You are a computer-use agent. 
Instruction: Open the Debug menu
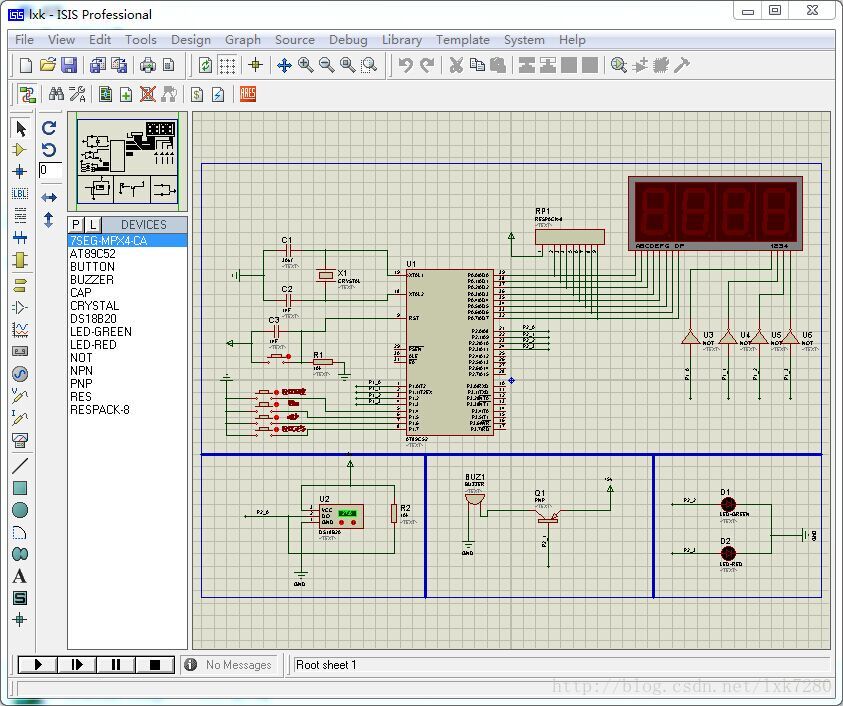pyautogui.click(x=348, y=40)
